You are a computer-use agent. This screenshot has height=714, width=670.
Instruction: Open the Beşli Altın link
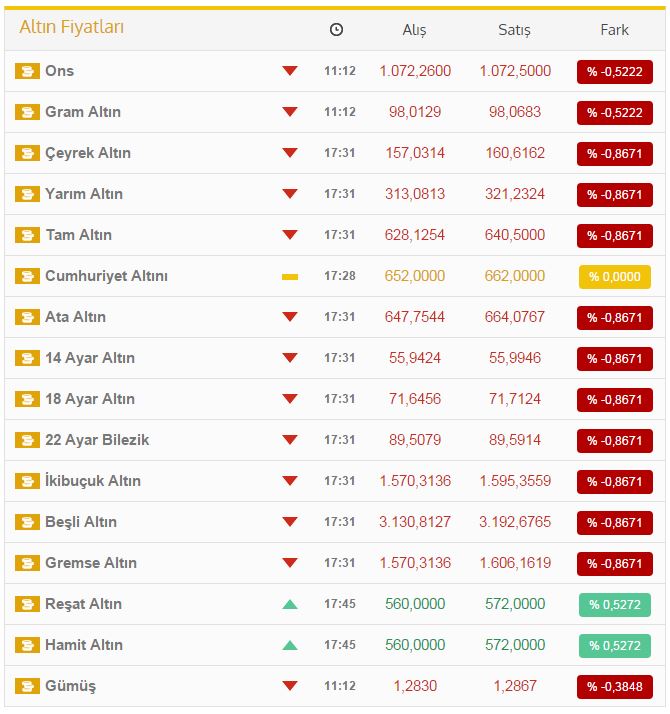(x=81, y=522)
